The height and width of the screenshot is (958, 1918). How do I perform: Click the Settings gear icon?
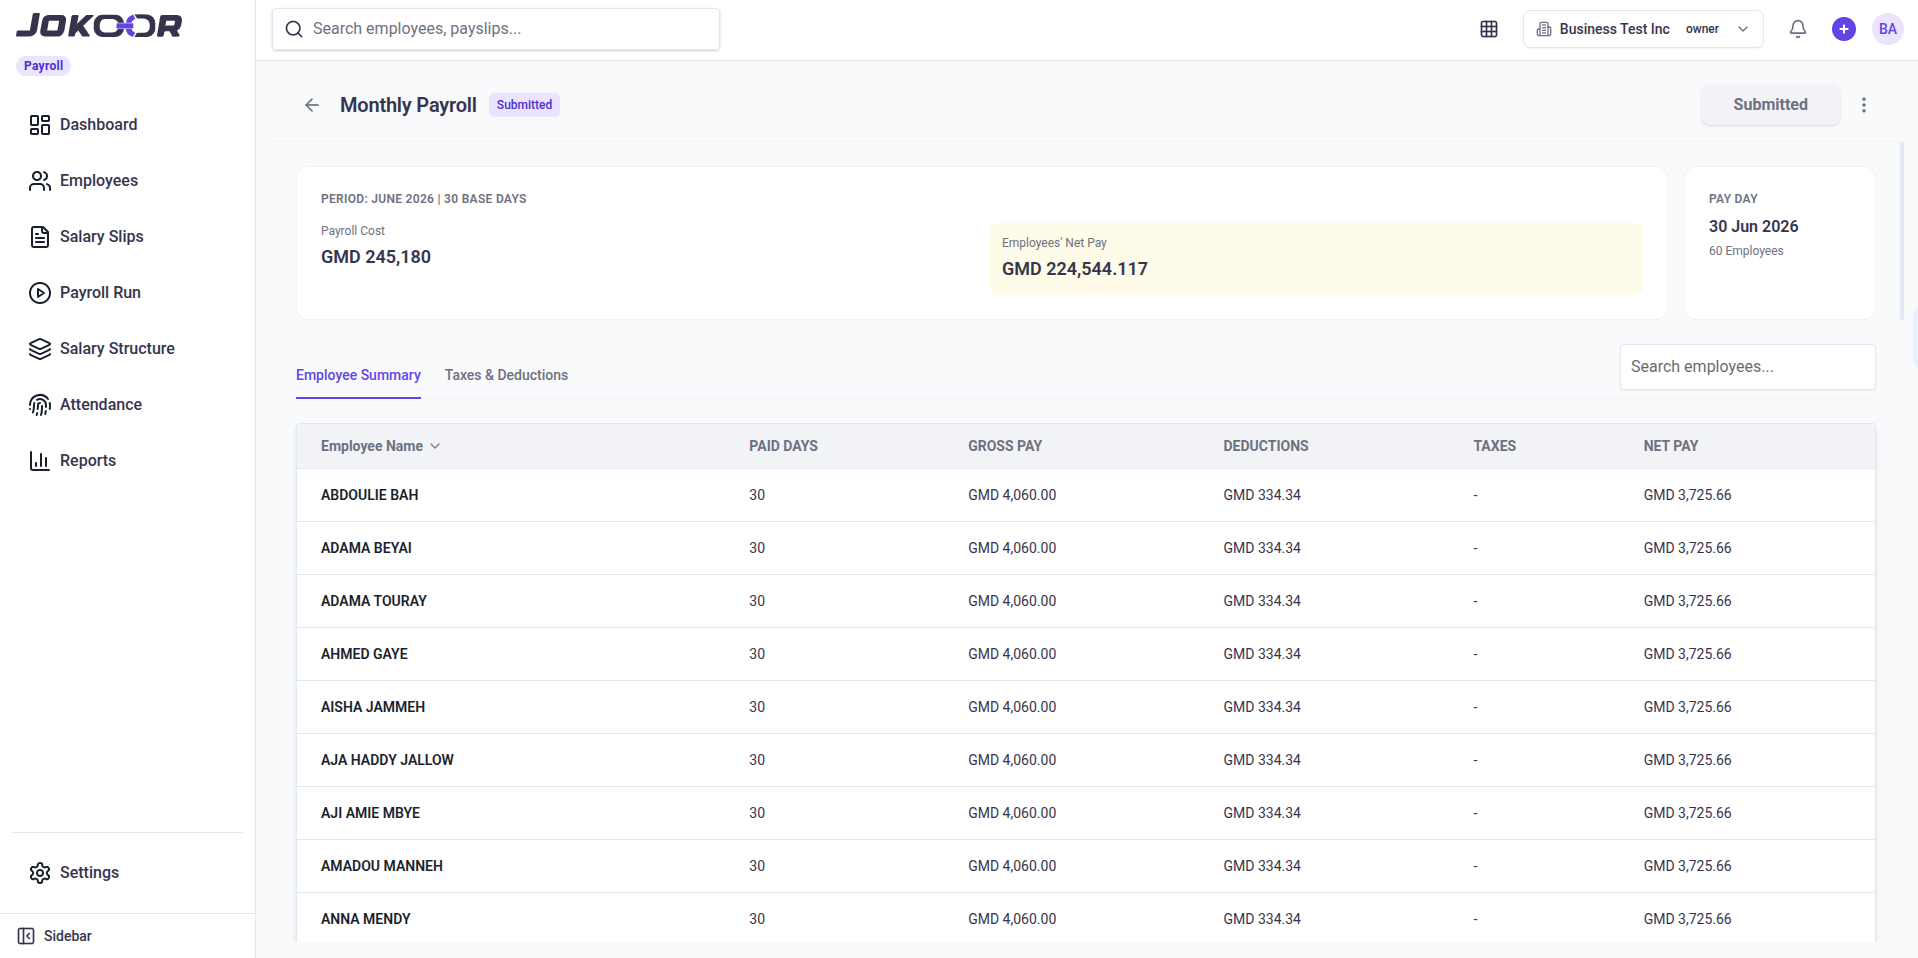pyautogui.click(x=40, y=873)
